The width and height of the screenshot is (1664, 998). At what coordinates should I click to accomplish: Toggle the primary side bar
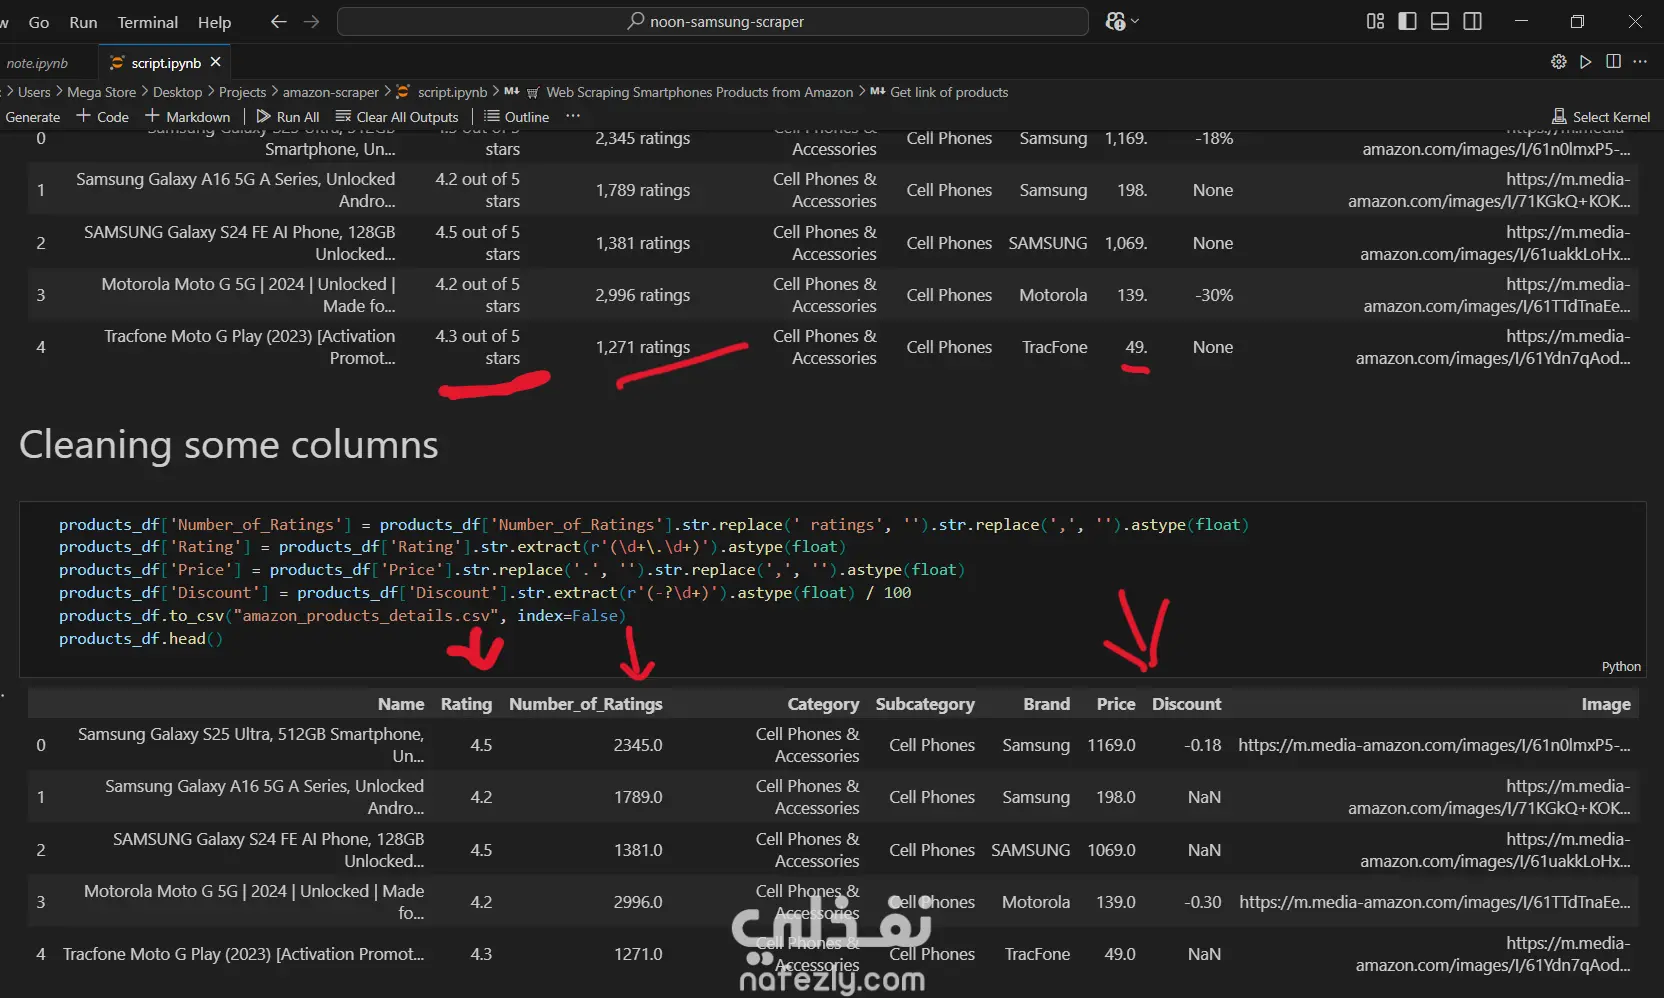(x=1407, y=21)
